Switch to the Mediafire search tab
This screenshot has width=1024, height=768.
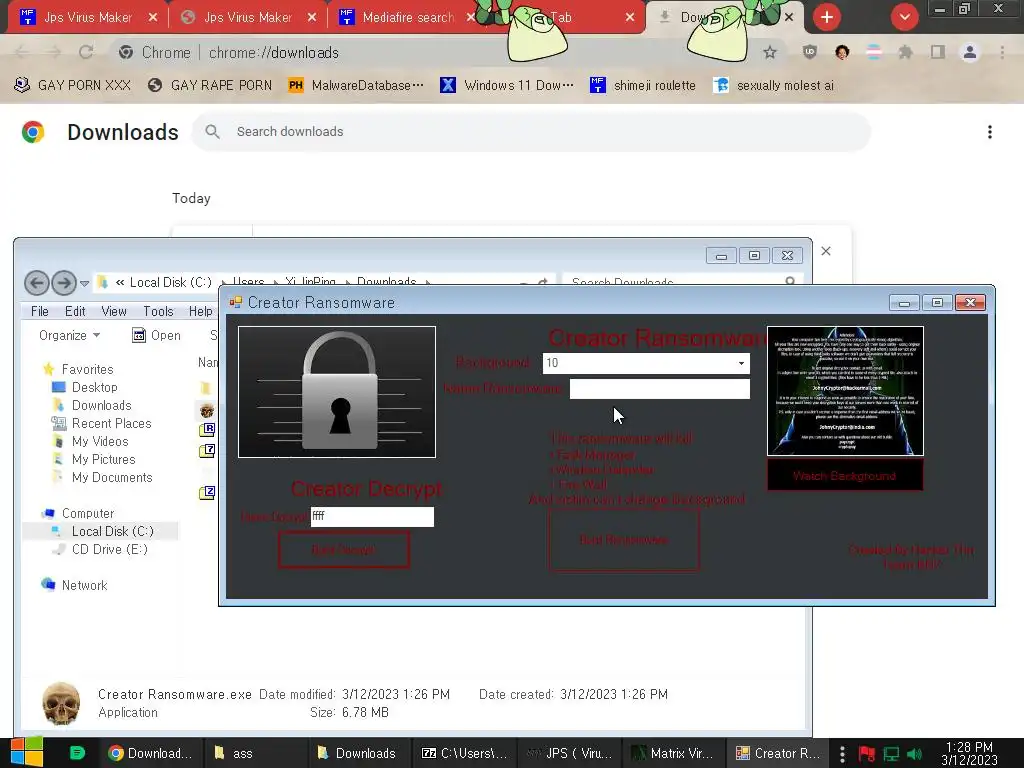click(x=408, y=17)
